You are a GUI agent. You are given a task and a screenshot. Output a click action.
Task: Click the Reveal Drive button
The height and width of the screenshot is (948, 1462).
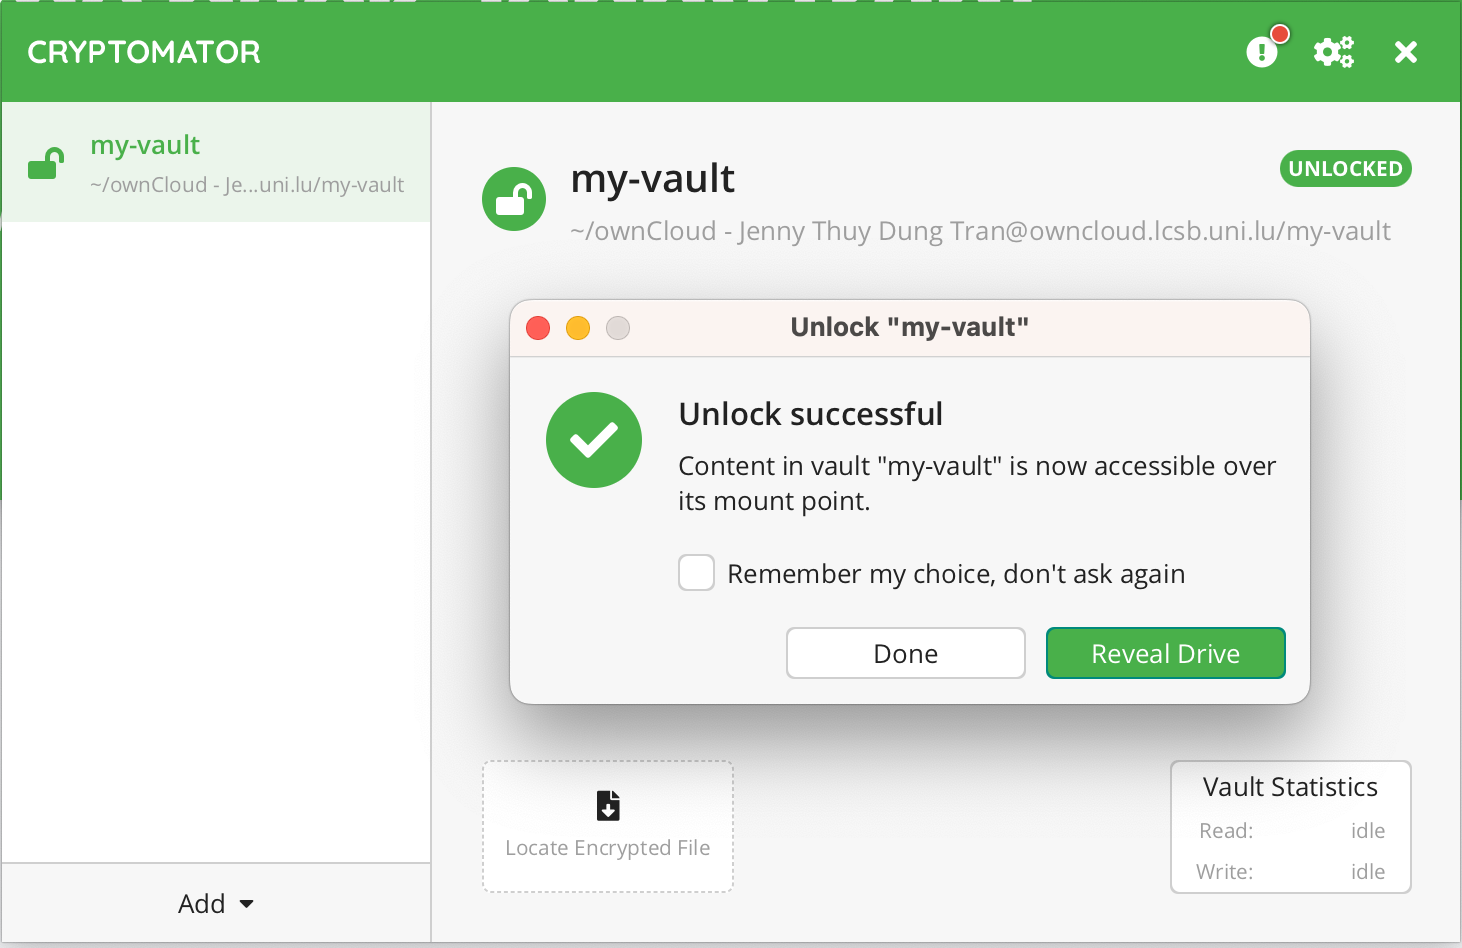(x=1165, y=653)
